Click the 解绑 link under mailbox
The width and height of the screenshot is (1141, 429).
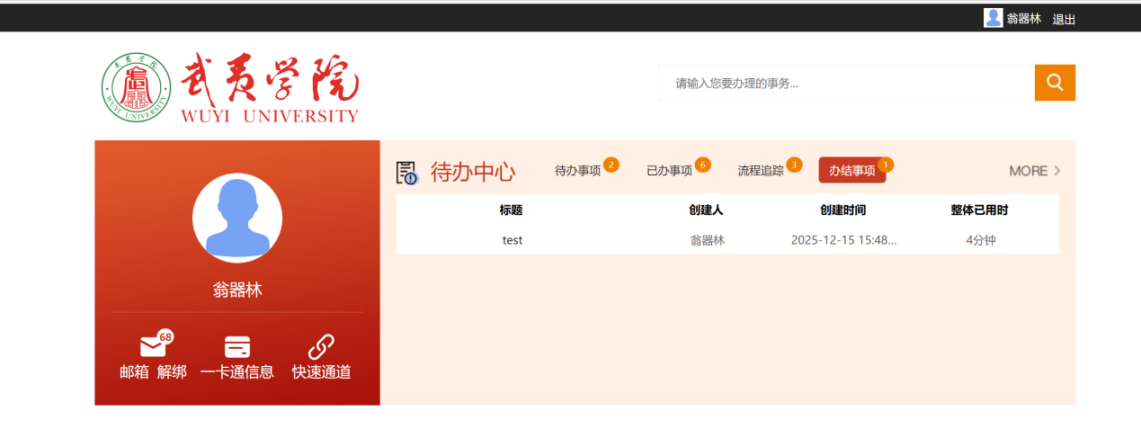tap(172, 372)
